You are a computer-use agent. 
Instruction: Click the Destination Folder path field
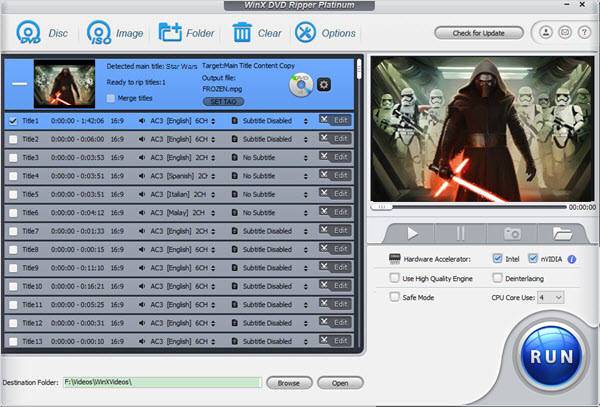pyautogui.click(x=162, y=382)
